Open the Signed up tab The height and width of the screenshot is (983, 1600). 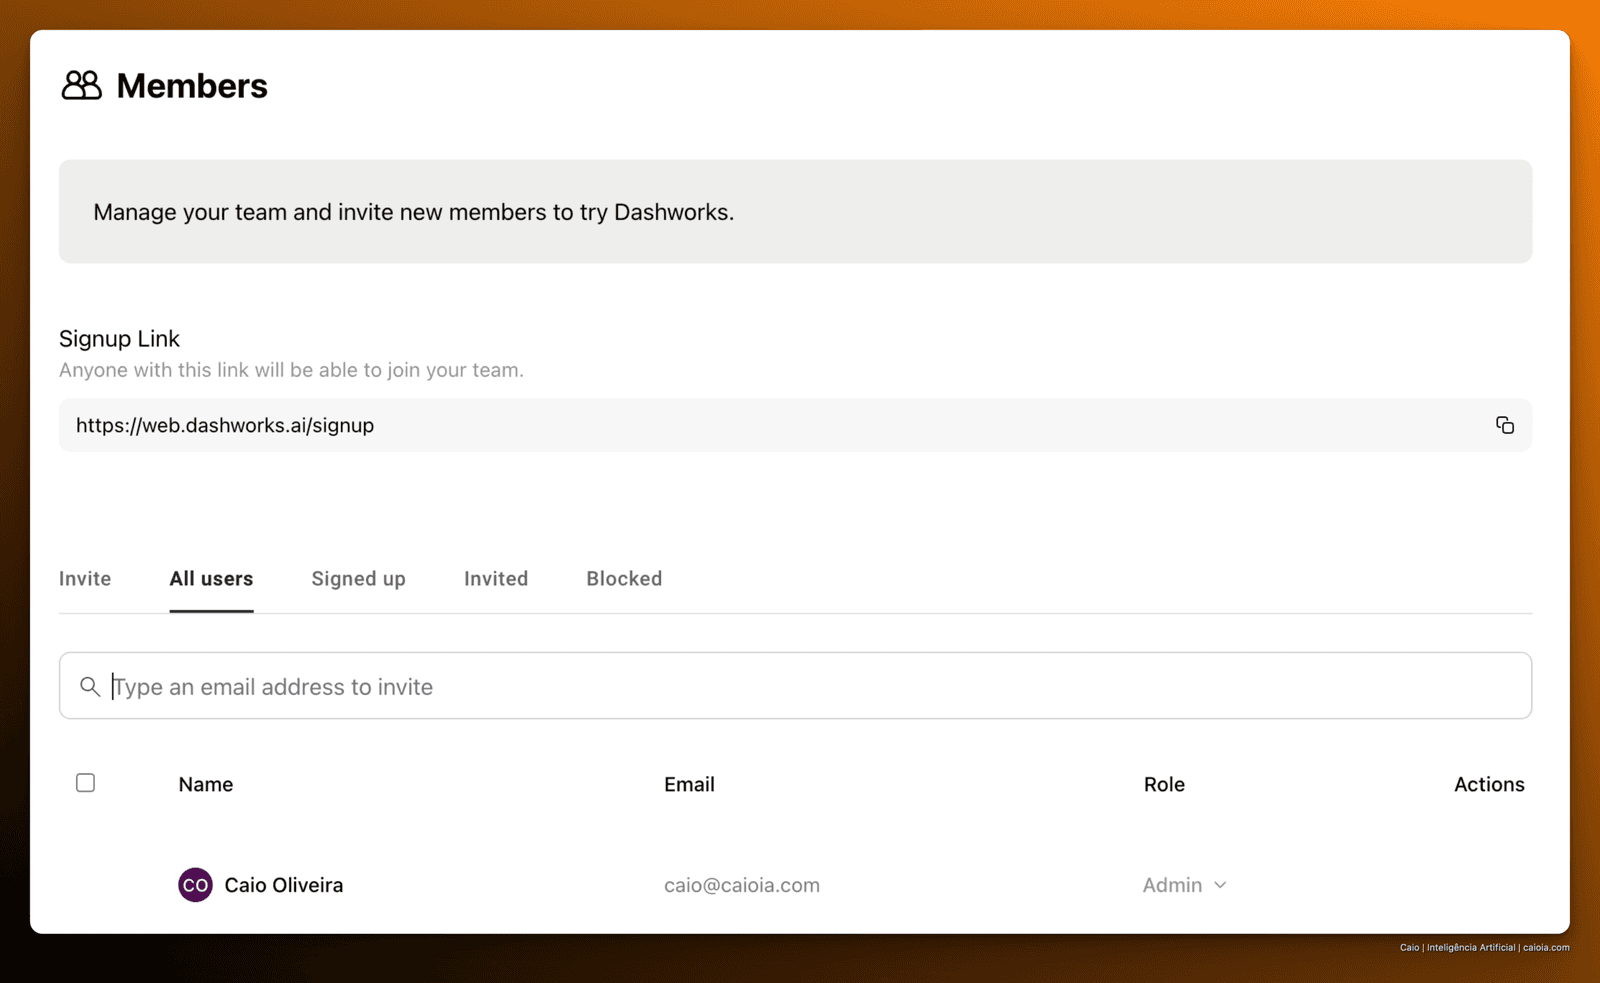(358, 579)
